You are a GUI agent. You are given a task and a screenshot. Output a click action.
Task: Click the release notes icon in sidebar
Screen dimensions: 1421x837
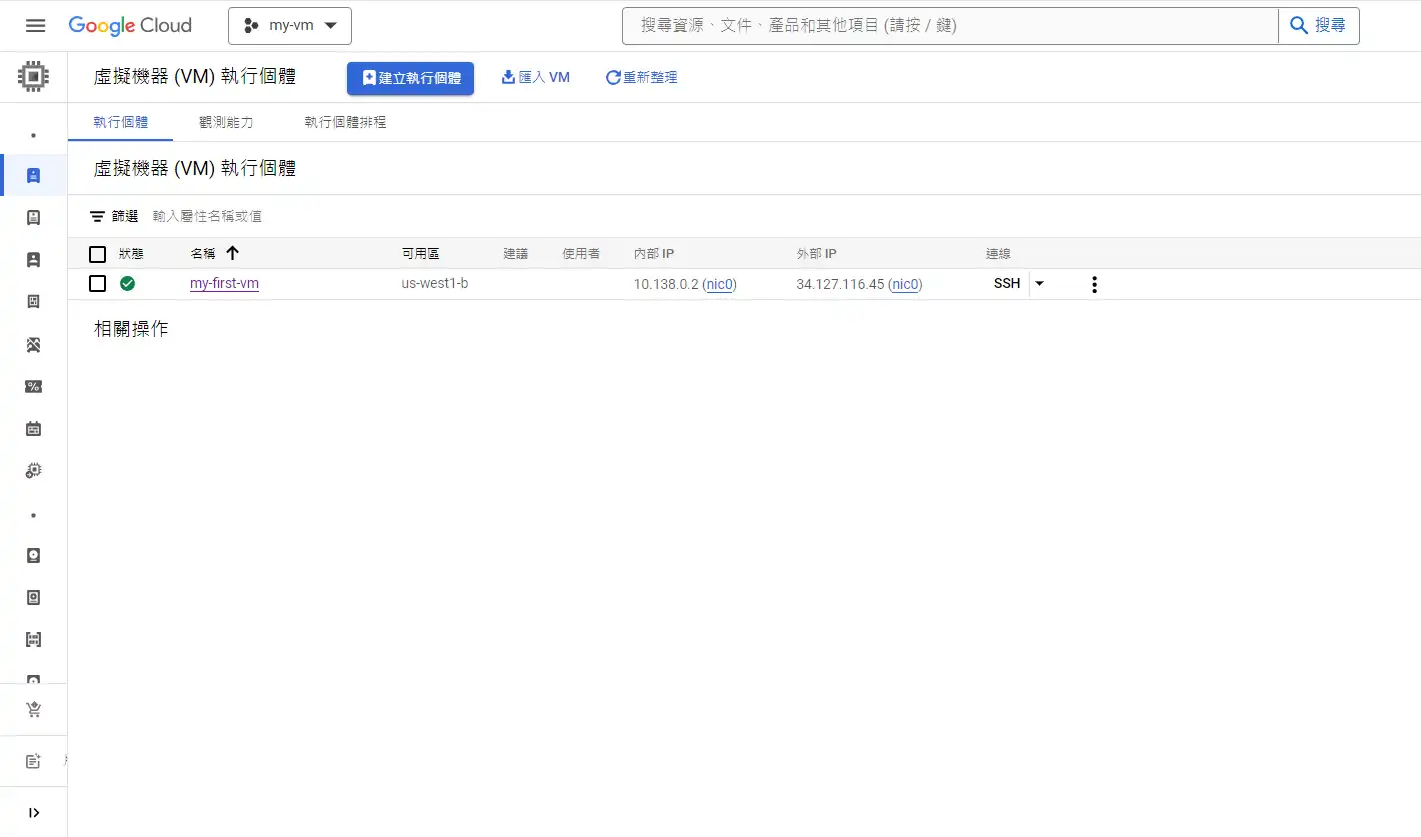[33, 762]
